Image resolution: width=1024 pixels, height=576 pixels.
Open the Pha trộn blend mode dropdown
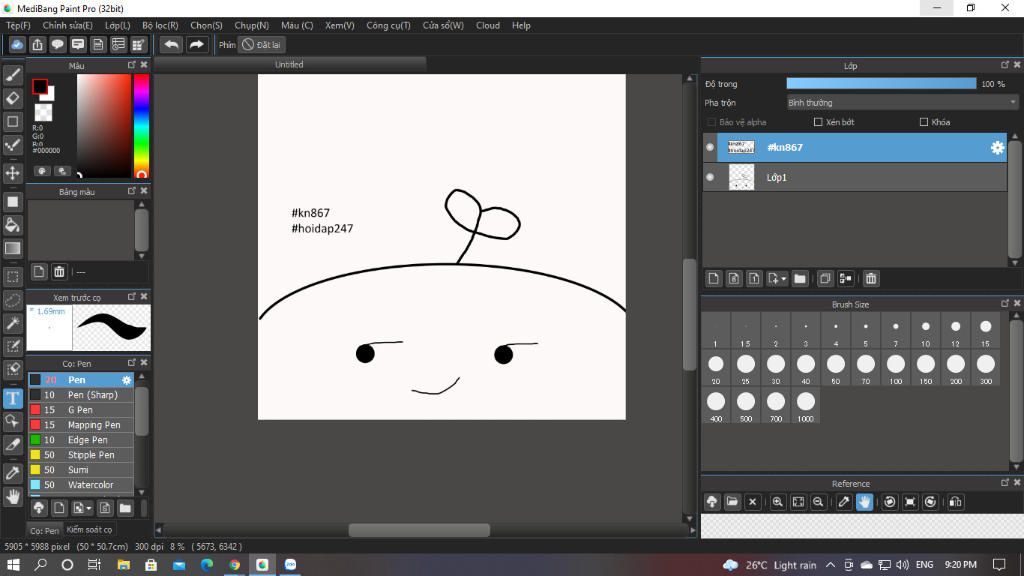coord(901,102)
